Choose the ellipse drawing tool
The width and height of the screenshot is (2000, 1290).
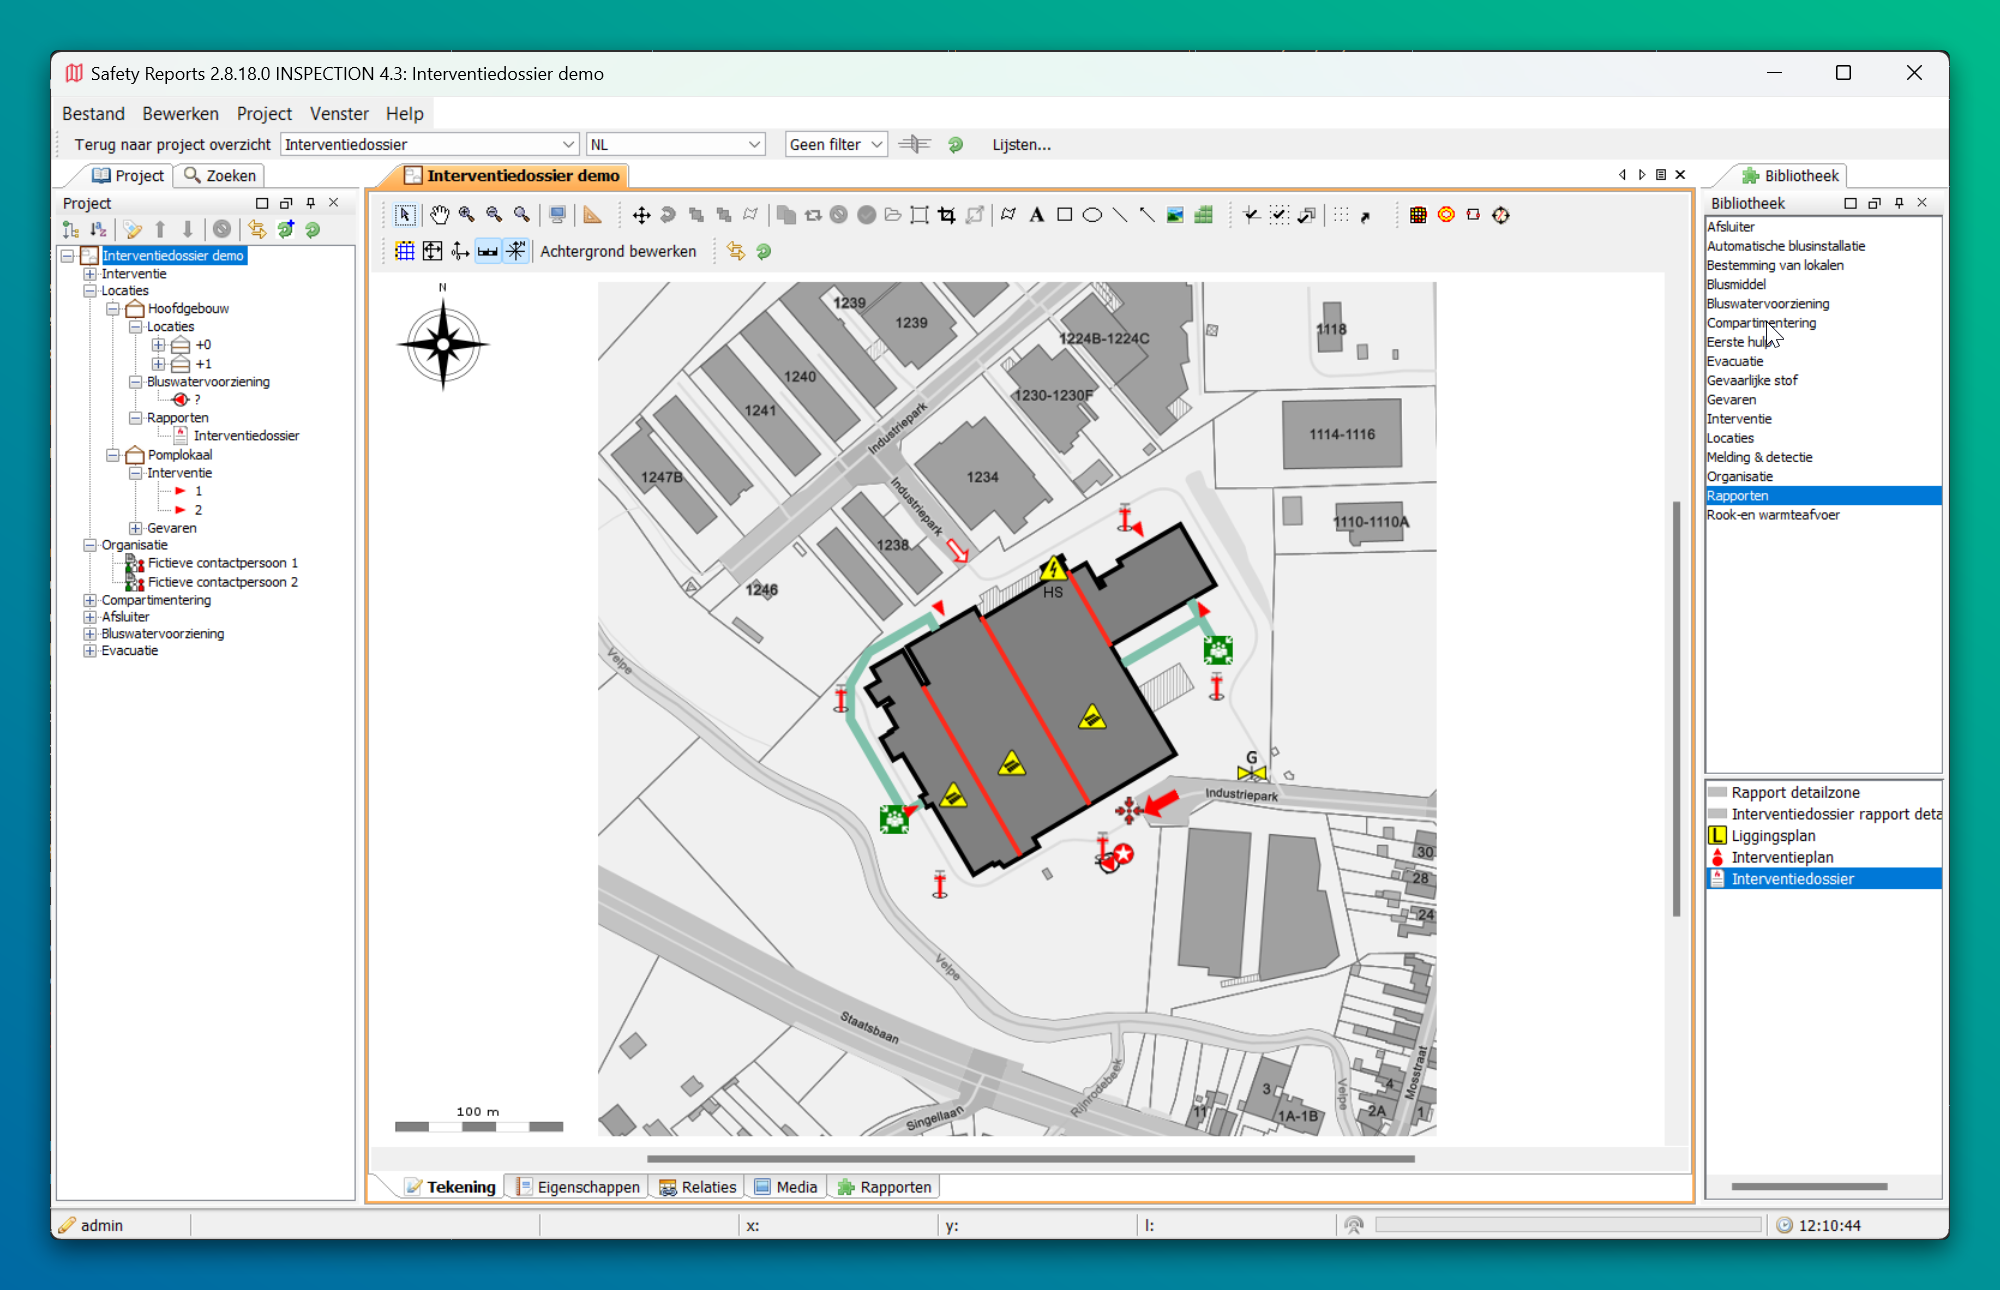(1092, 215)
